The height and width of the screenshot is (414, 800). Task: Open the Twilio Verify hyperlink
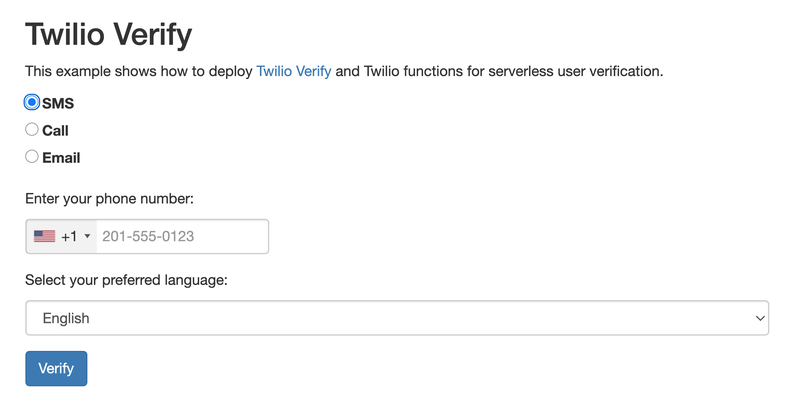(294, 71)
